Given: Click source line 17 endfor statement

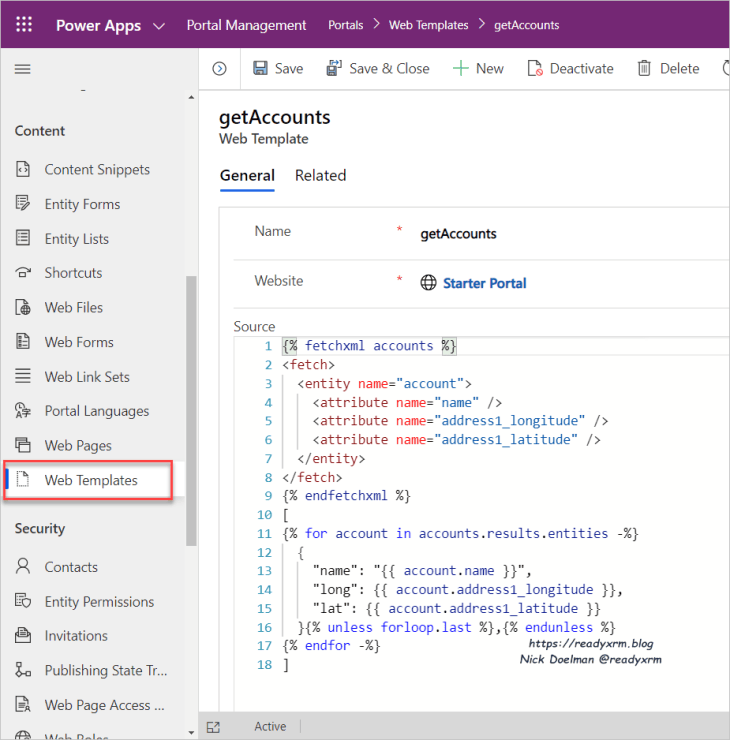Looking at the screenshot, I should (x=331, y=646).
